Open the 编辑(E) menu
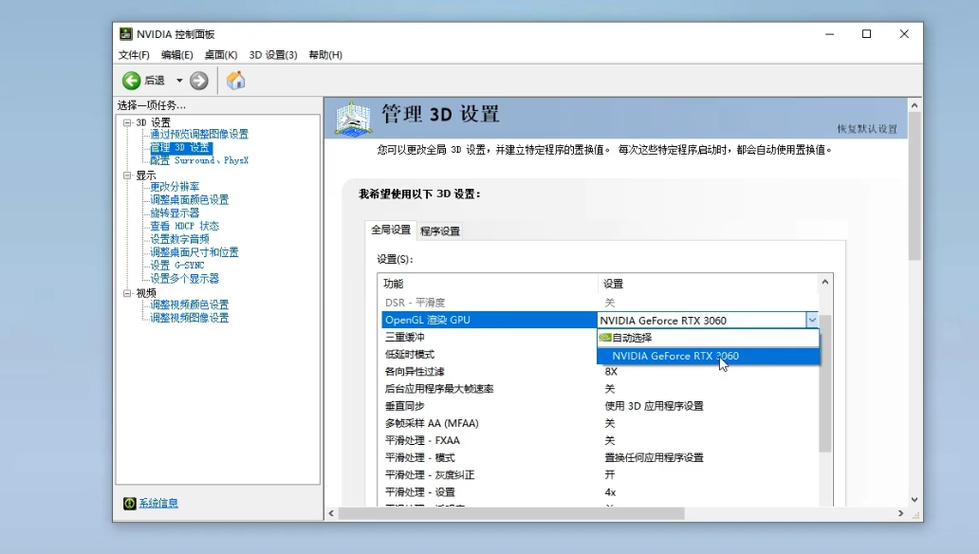 177,55
